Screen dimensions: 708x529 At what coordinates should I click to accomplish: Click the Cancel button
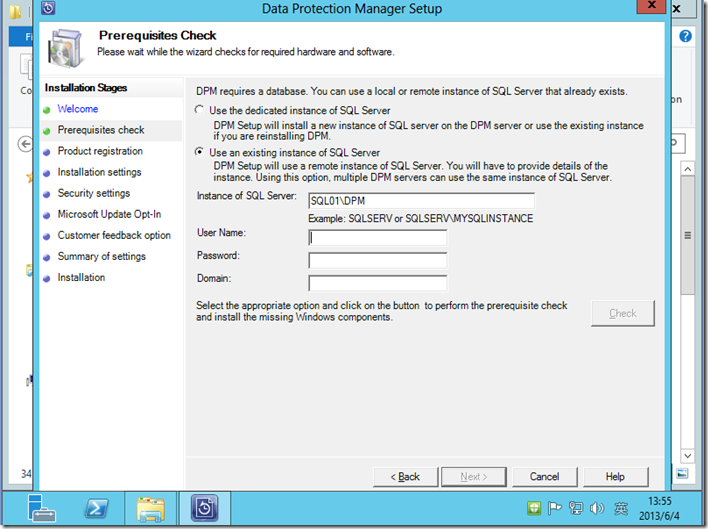click(545, 477)
